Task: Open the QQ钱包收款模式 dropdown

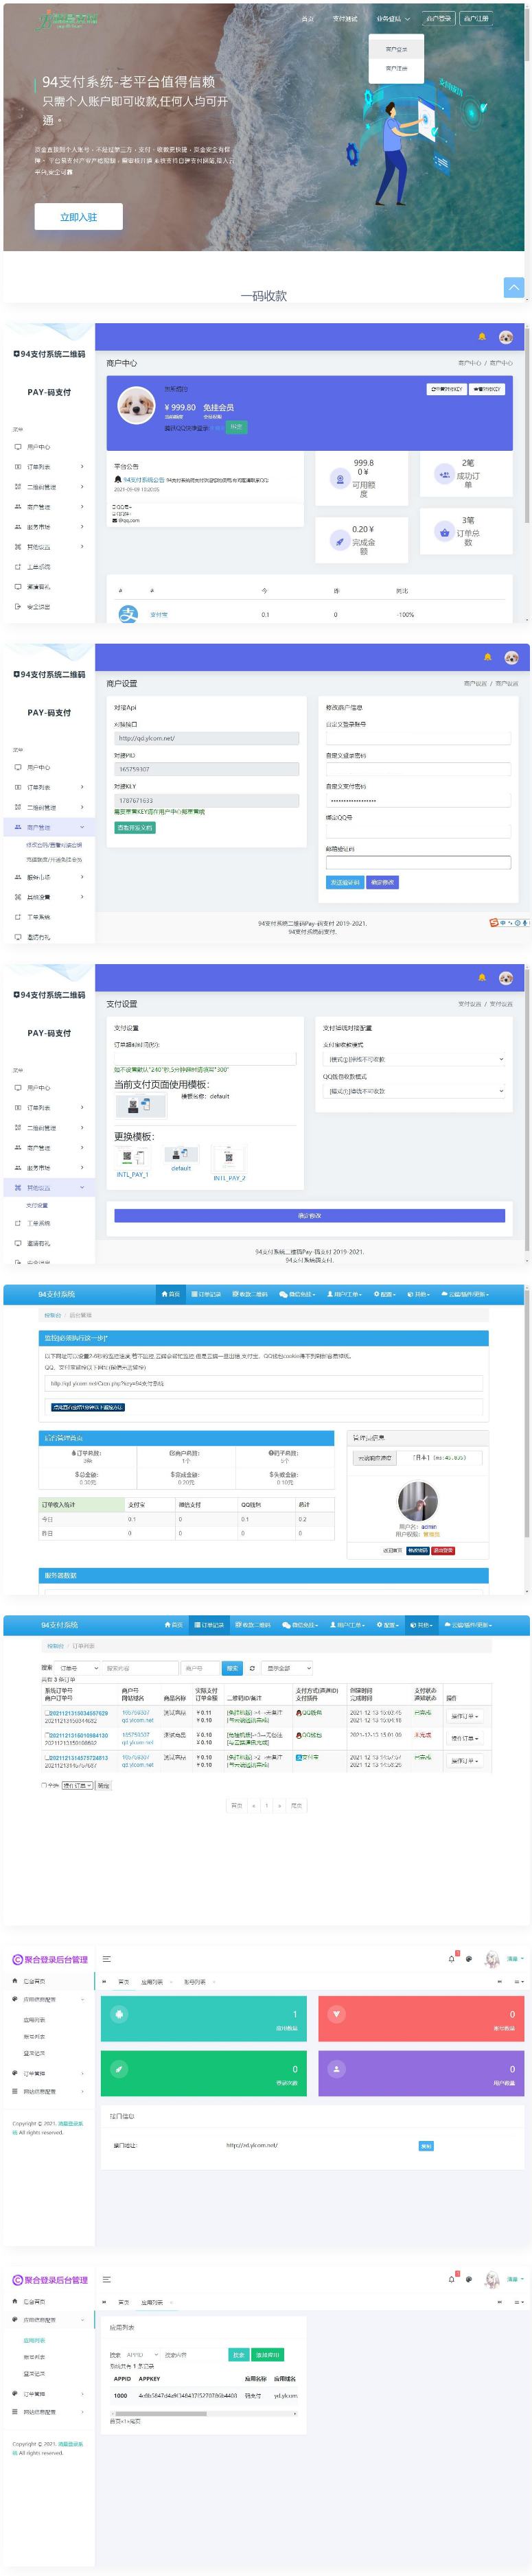Action: click(x=414, y=1091)
